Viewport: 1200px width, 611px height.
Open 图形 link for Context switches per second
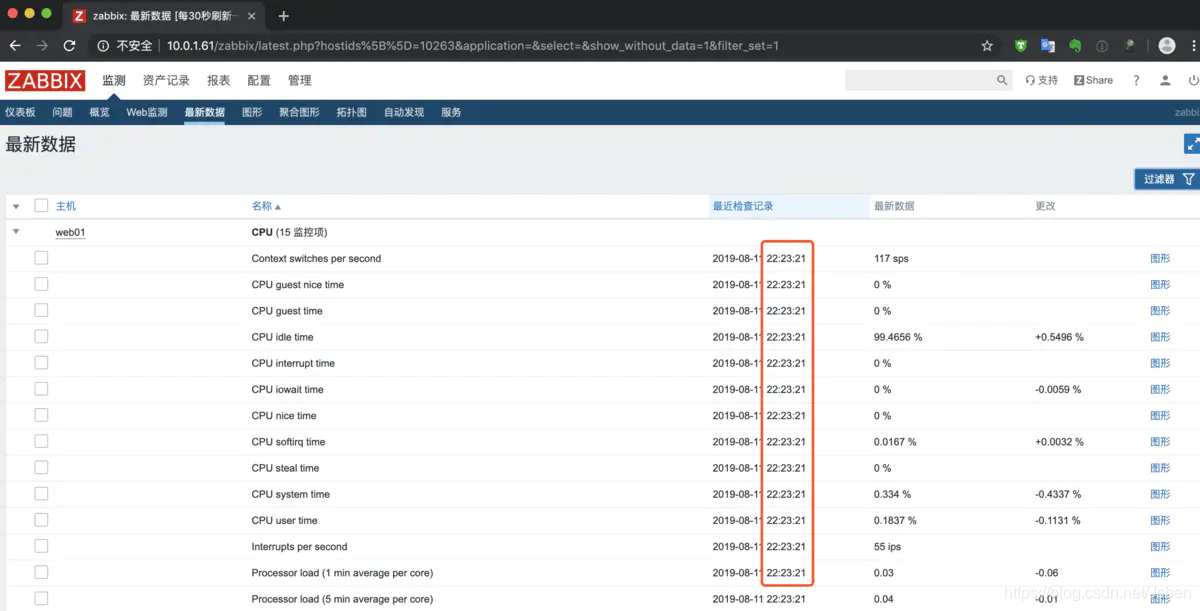(1160, 258)
